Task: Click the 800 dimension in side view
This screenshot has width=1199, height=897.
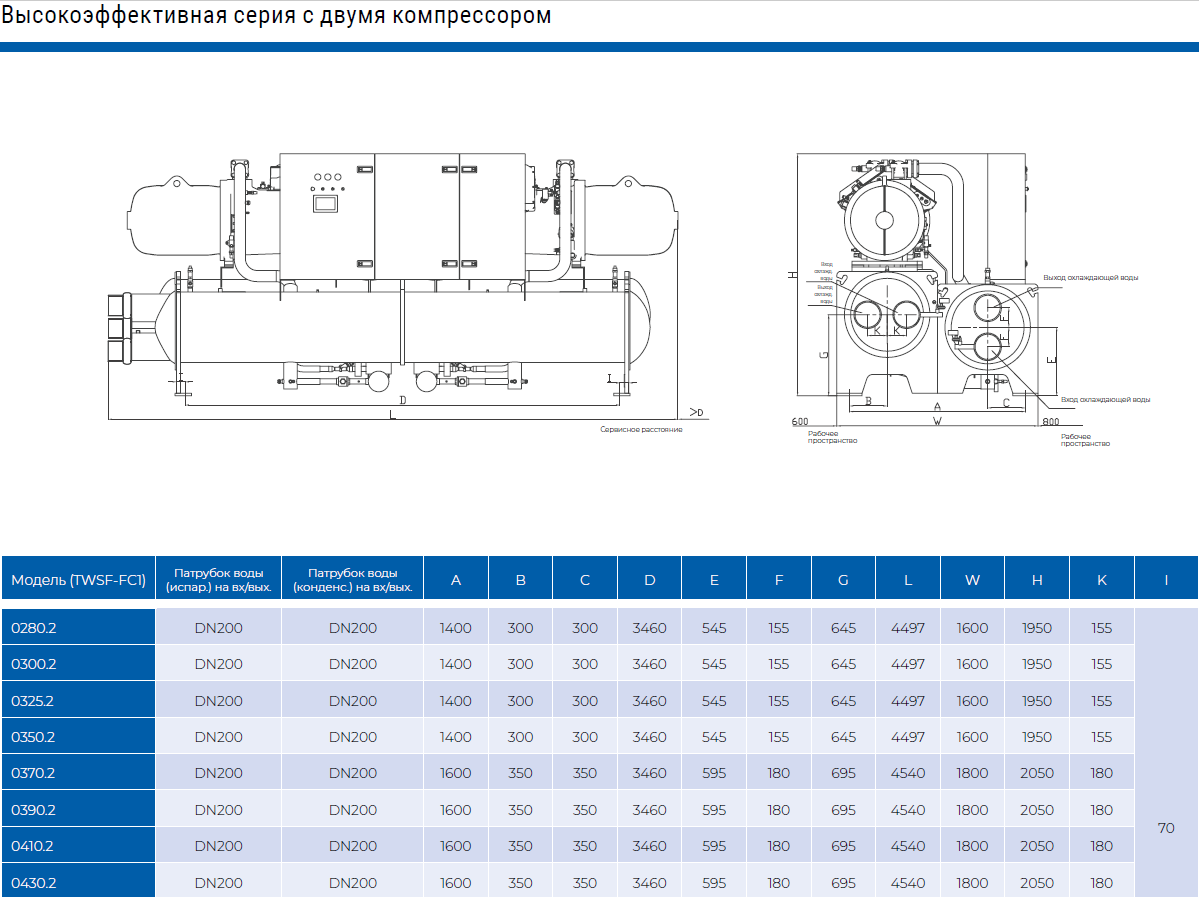Action: tap(1050, 422)
